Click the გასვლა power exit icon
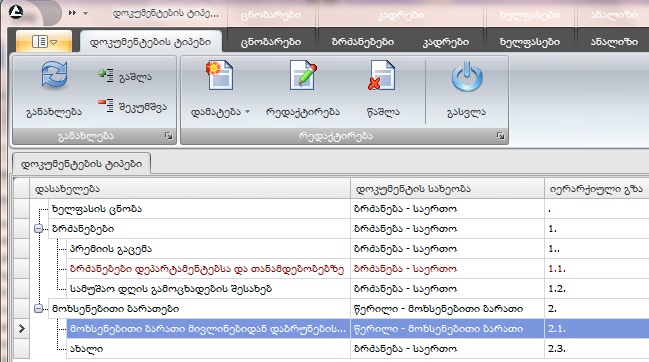The image size is (649, 362). [x=467, y=76]
